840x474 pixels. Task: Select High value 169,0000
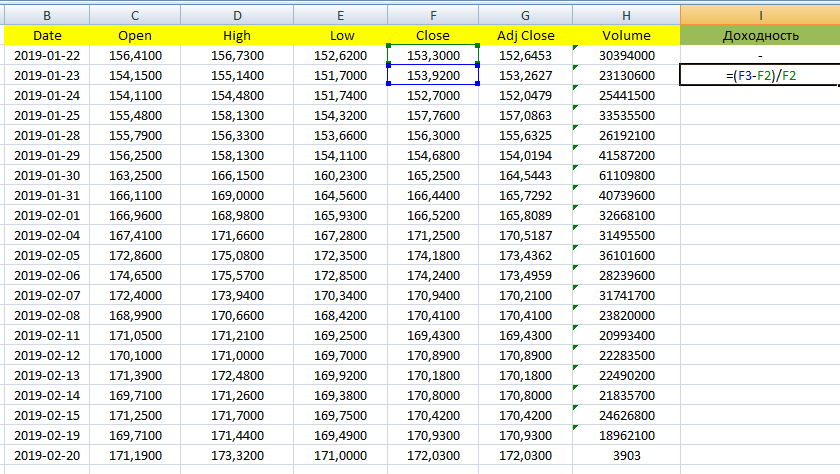pyautogui.click(x=237, y=195)
